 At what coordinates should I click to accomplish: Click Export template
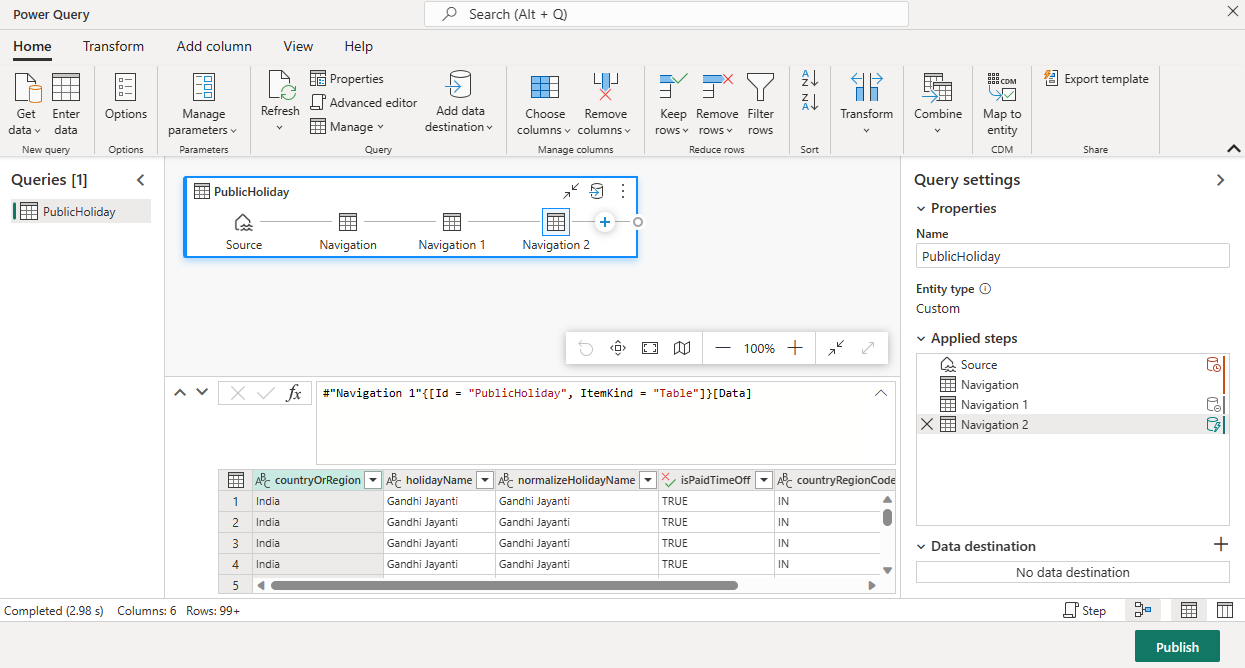tap(1096, 79)
